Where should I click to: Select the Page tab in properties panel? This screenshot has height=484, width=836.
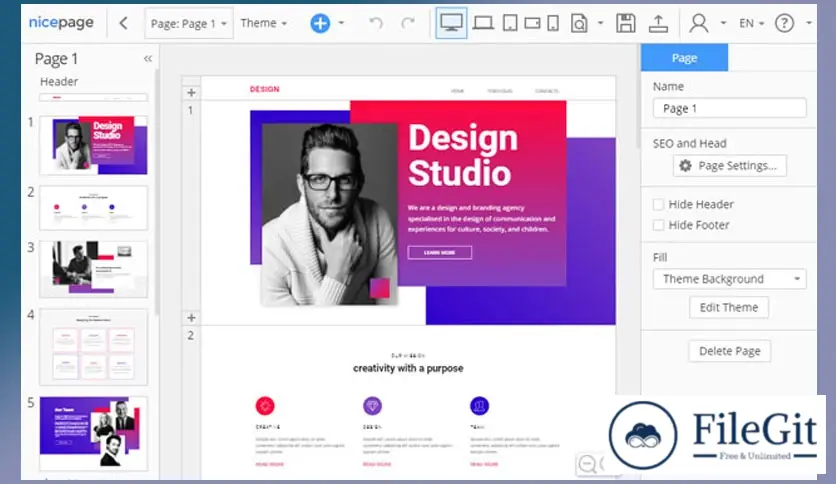(x=684, y=58)
